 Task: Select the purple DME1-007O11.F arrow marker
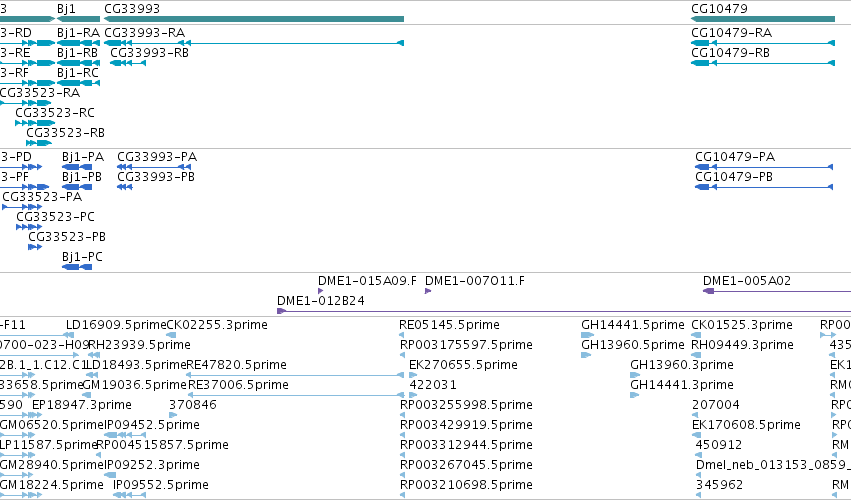point(428,291)
